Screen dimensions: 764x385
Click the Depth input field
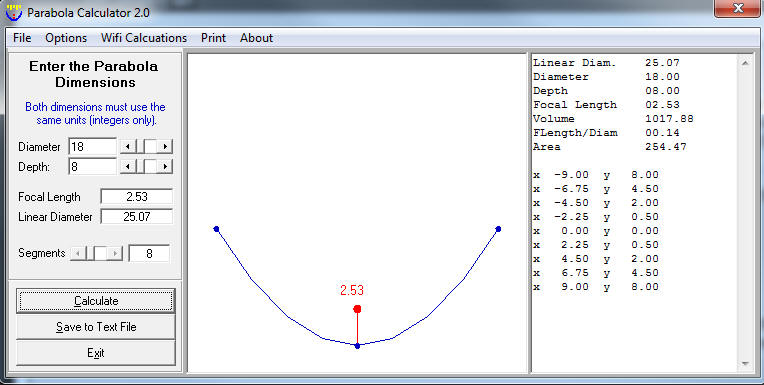tap(93, 167)
